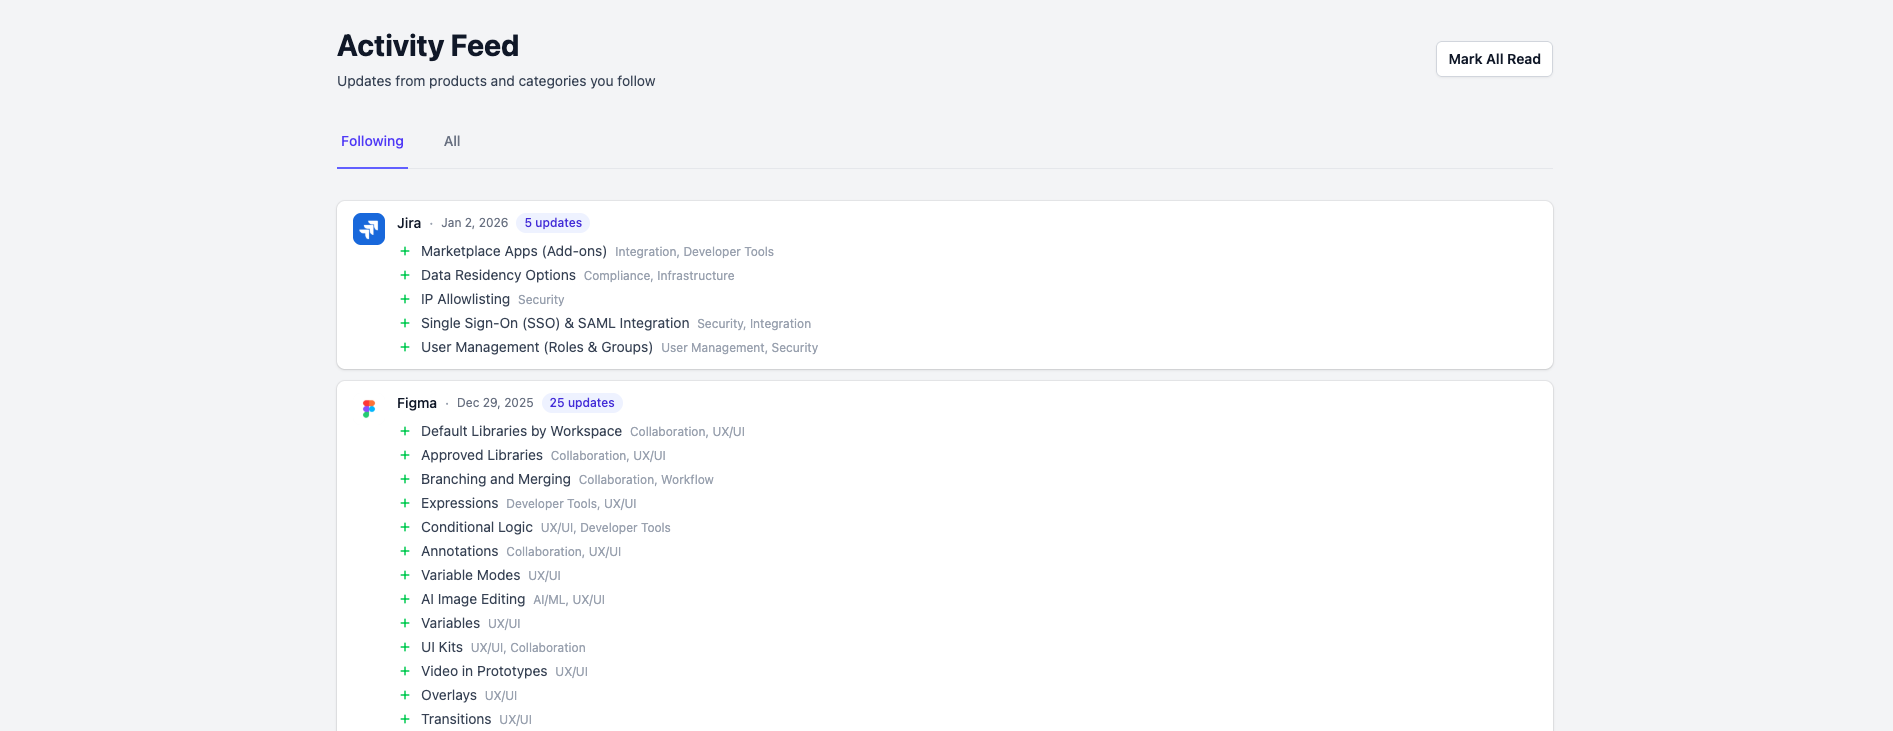Open IP Allowlisting feature

[465, 299]
